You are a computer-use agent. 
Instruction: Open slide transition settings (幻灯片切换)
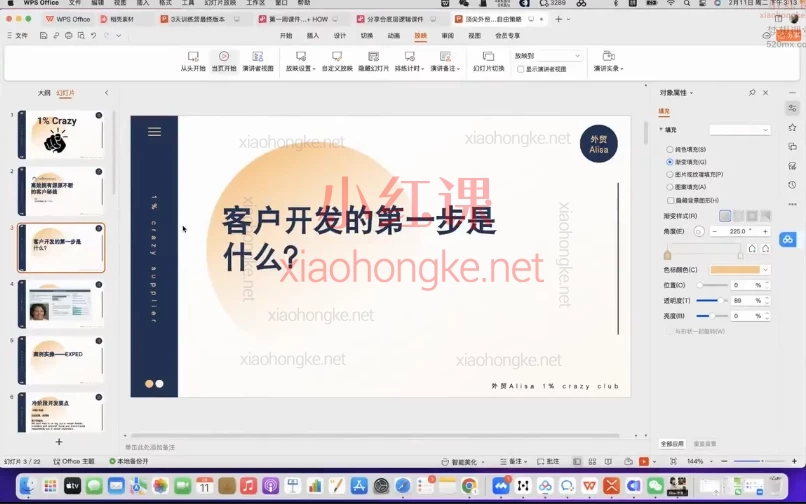(x=488, y=61)
